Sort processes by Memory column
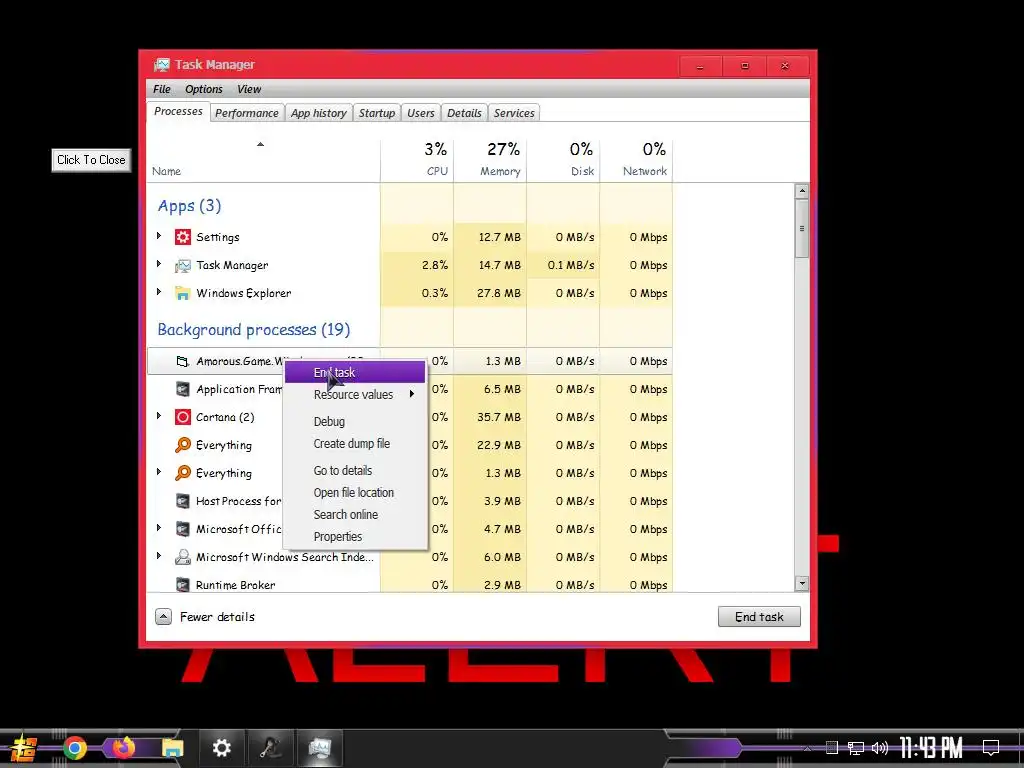Viewport: 1024px width, 768px height. pos(490,159)
